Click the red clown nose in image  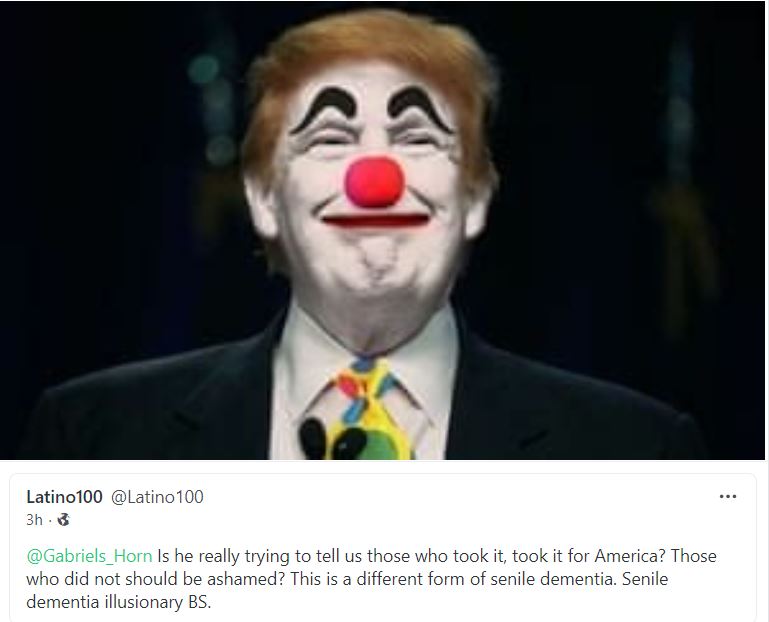(x=375, y=181)
